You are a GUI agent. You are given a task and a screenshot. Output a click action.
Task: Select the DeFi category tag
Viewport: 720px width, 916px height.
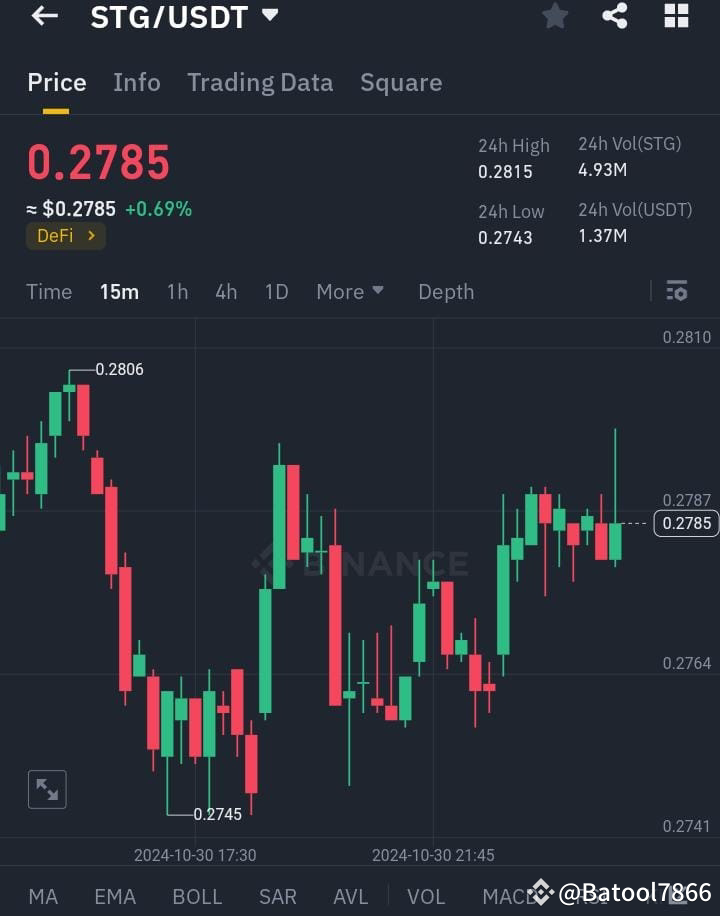coord(65,236)
